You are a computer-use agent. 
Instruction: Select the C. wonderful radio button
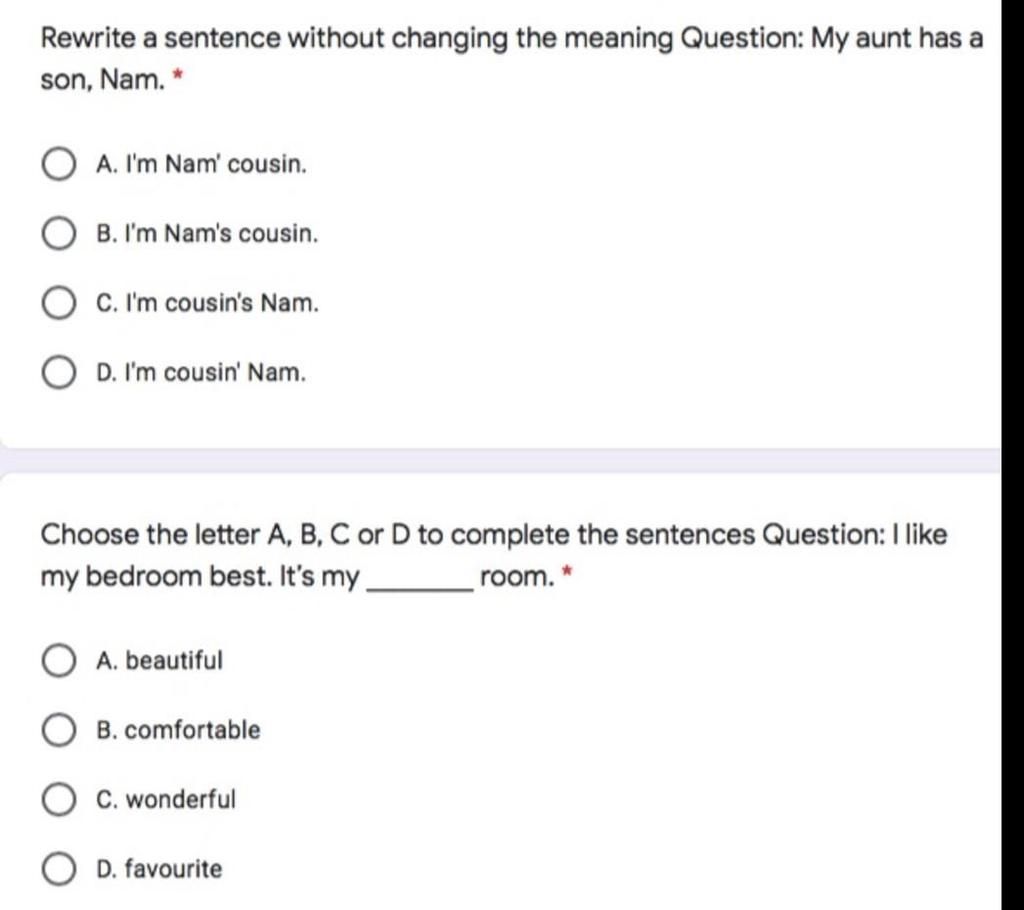pos(59,800)
